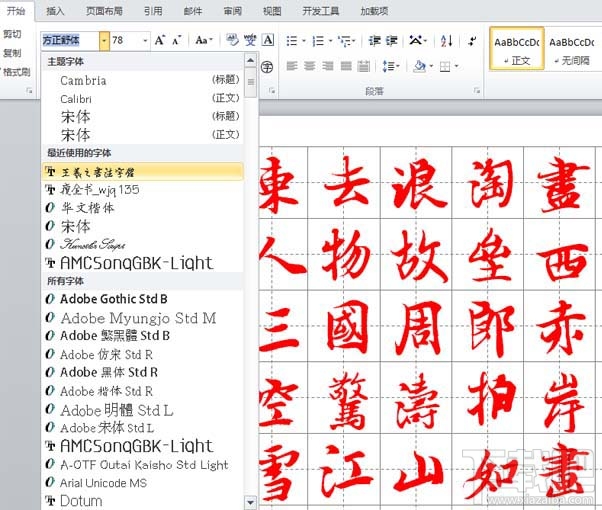This screenshot has height=510, width=602.
Task: Open the borders dropdown arrow
Action: click(456, 66)
